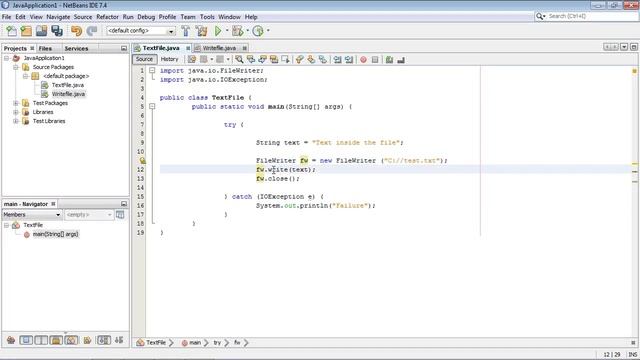Collapse the main method fold on line 5
The height and width of the screenshot is (360, 640).
pos(152,107)
